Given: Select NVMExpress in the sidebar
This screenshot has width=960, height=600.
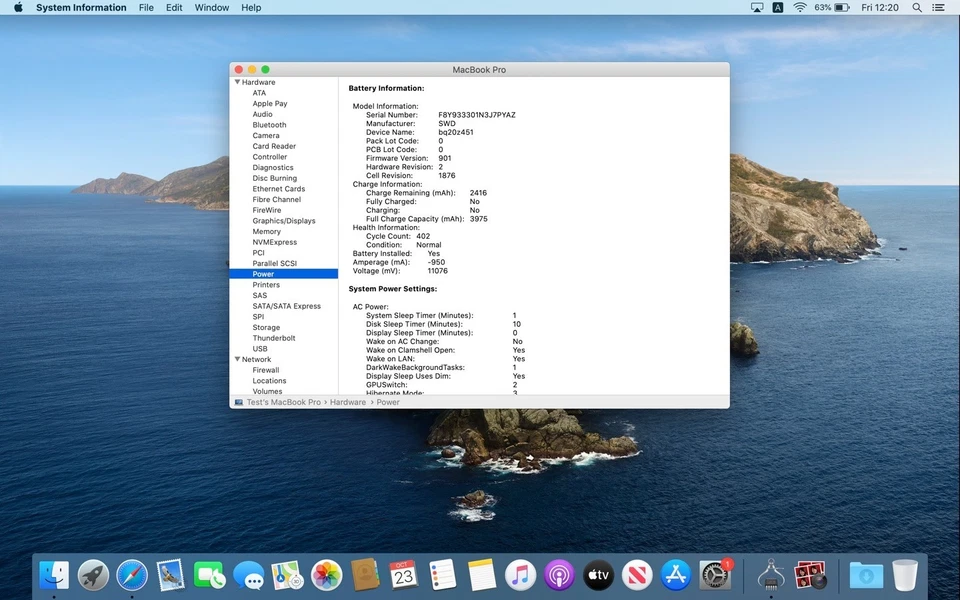Looking at the screenshot, I should 275,242.
